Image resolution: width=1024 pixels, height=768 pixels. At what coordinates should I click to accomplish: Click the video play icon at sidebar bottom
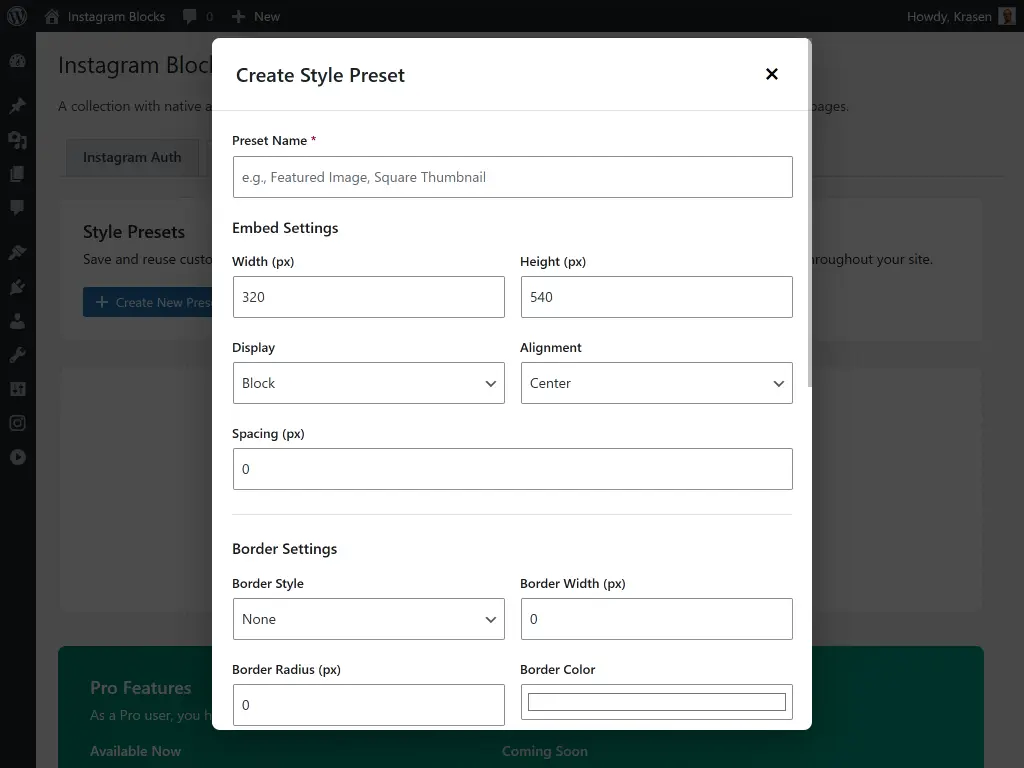click(16, 457)
